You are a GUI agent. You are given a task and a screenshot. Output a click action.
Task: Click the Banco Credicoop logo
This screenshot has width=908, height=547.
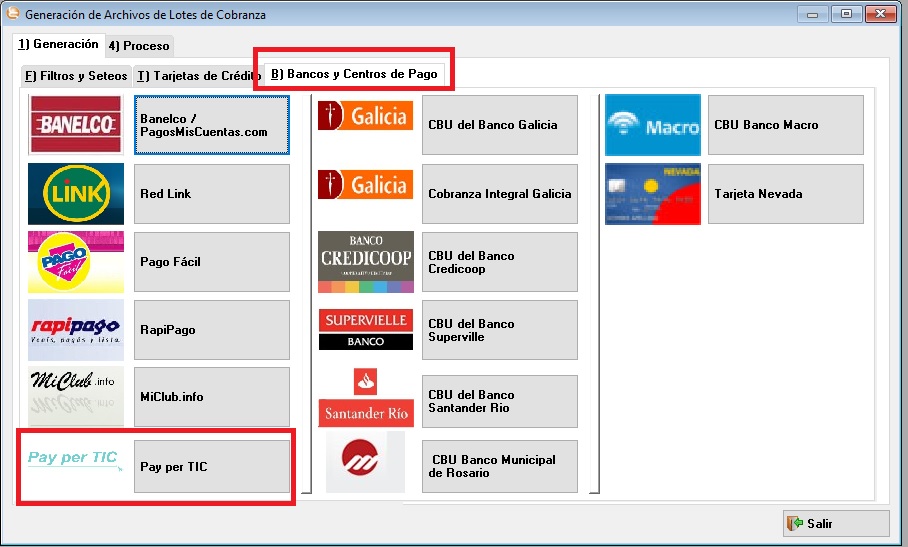point(365,262)
